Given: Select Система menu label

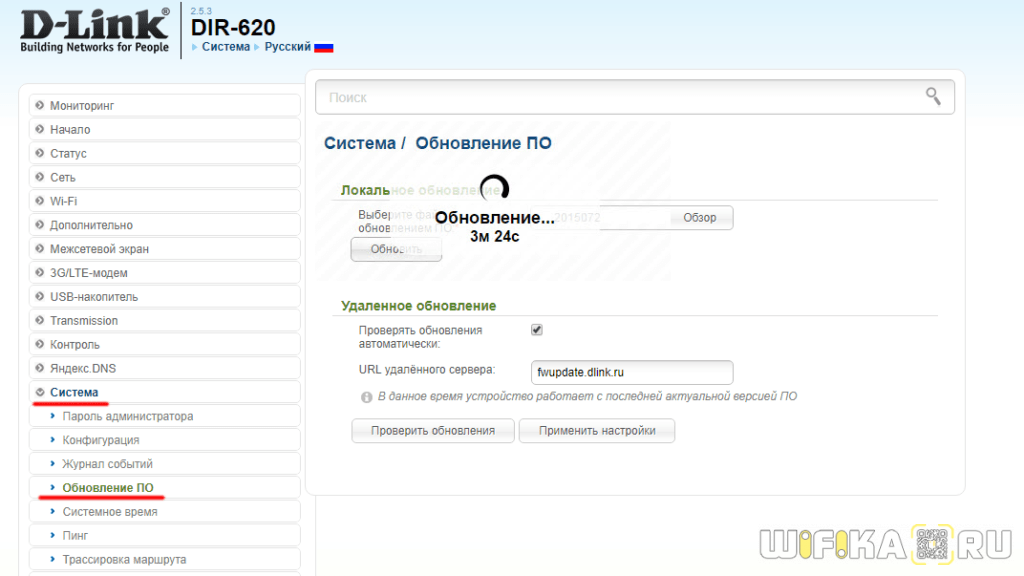Looking at the screenshot, I should pyautogui.click(x=74, y=392).
